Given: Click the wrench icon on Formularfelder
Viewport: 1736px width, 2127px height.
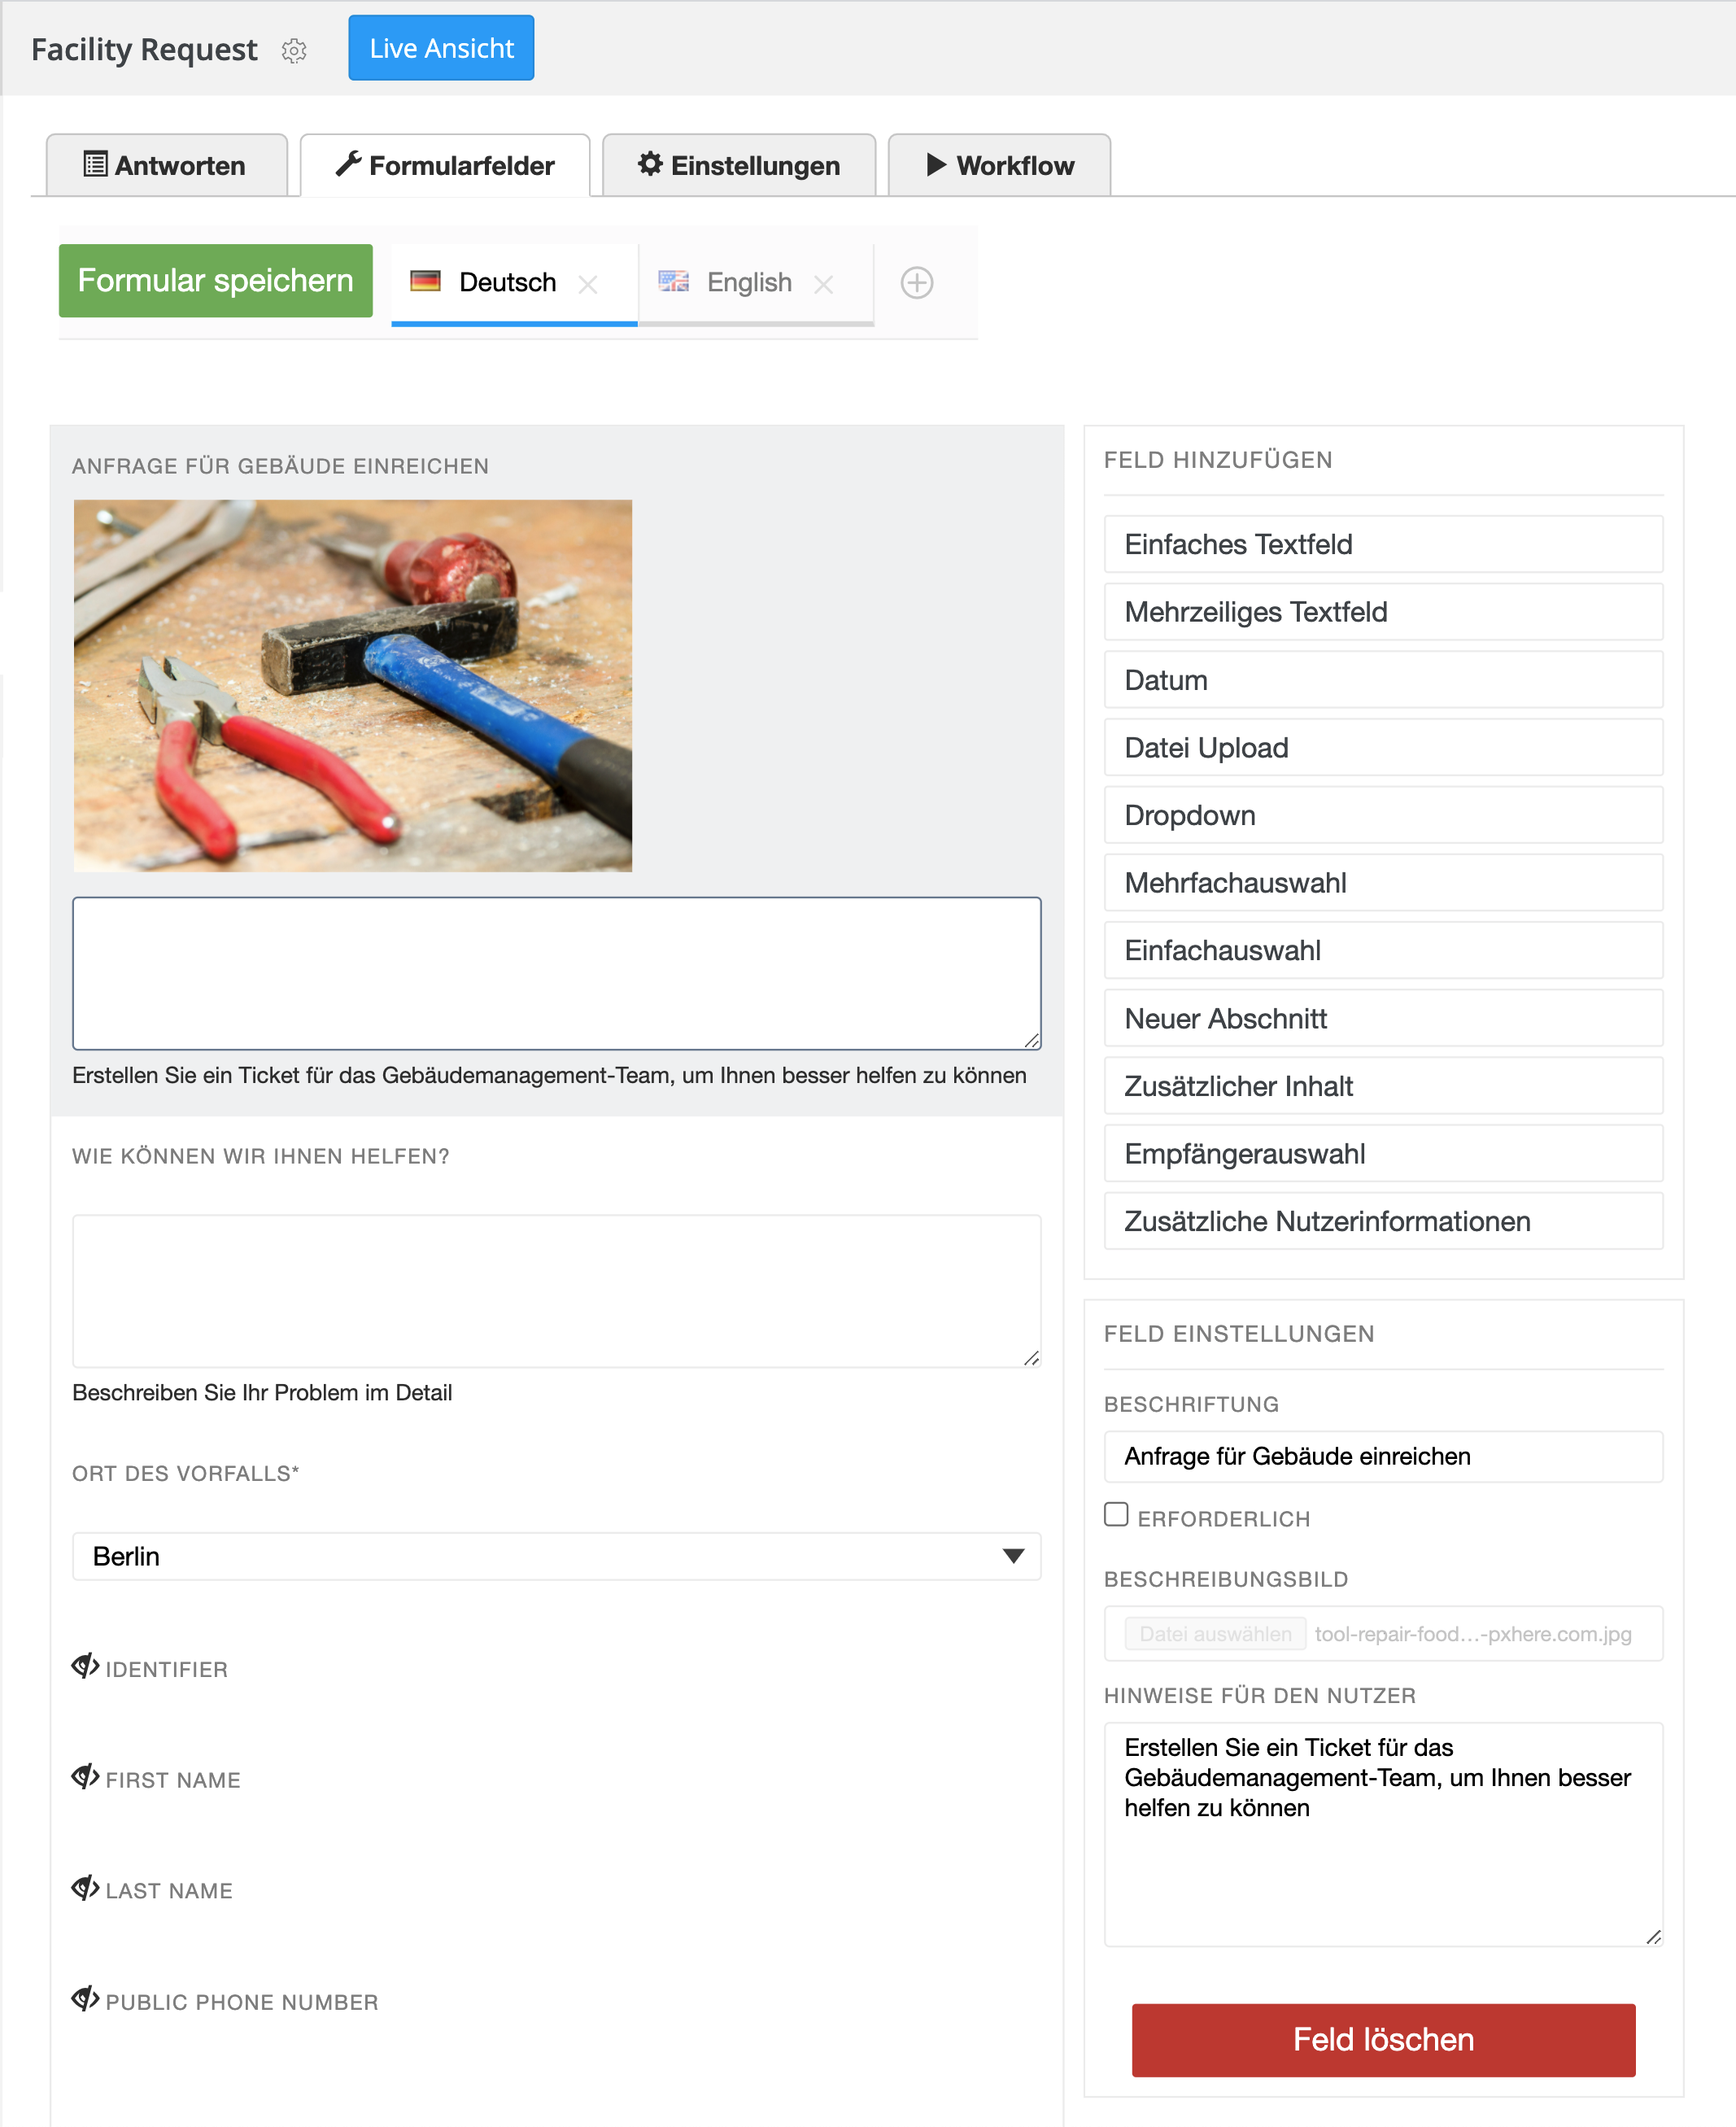Looking at the screenshot, I should coord(348,164).
